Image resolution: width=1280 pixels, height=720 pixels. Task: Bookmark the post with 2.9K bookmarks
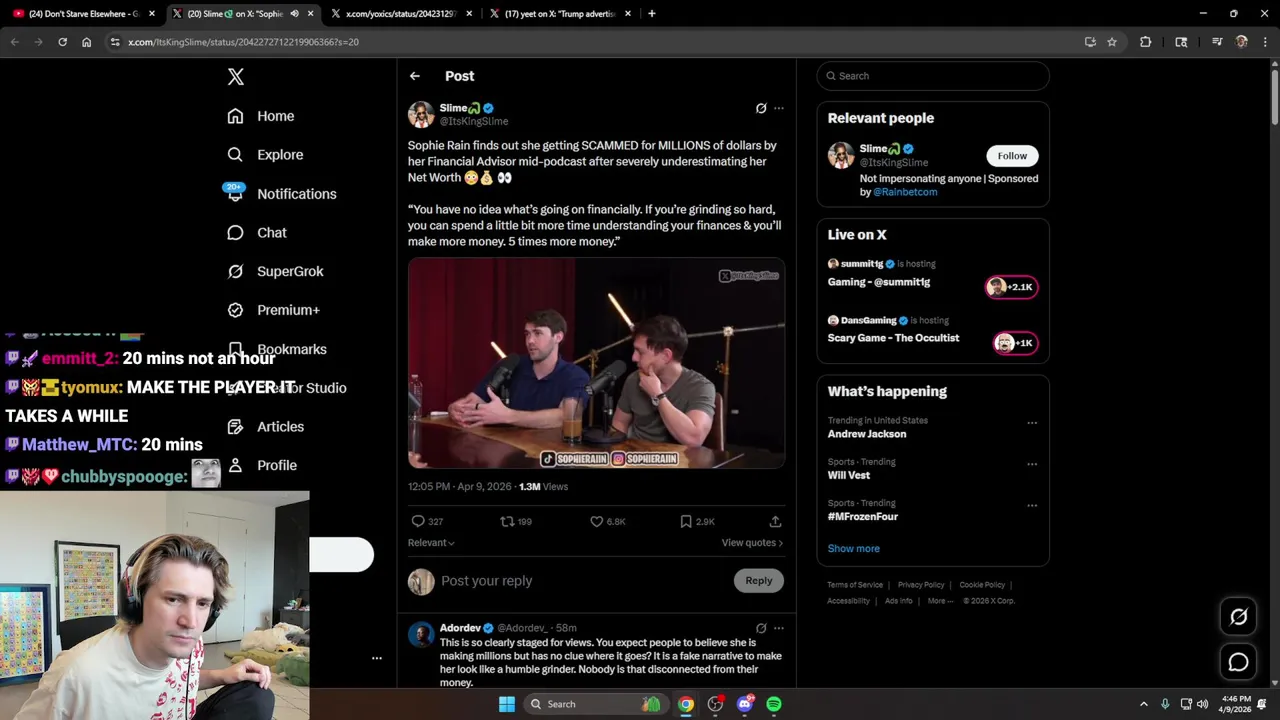(x=686, y=521)
